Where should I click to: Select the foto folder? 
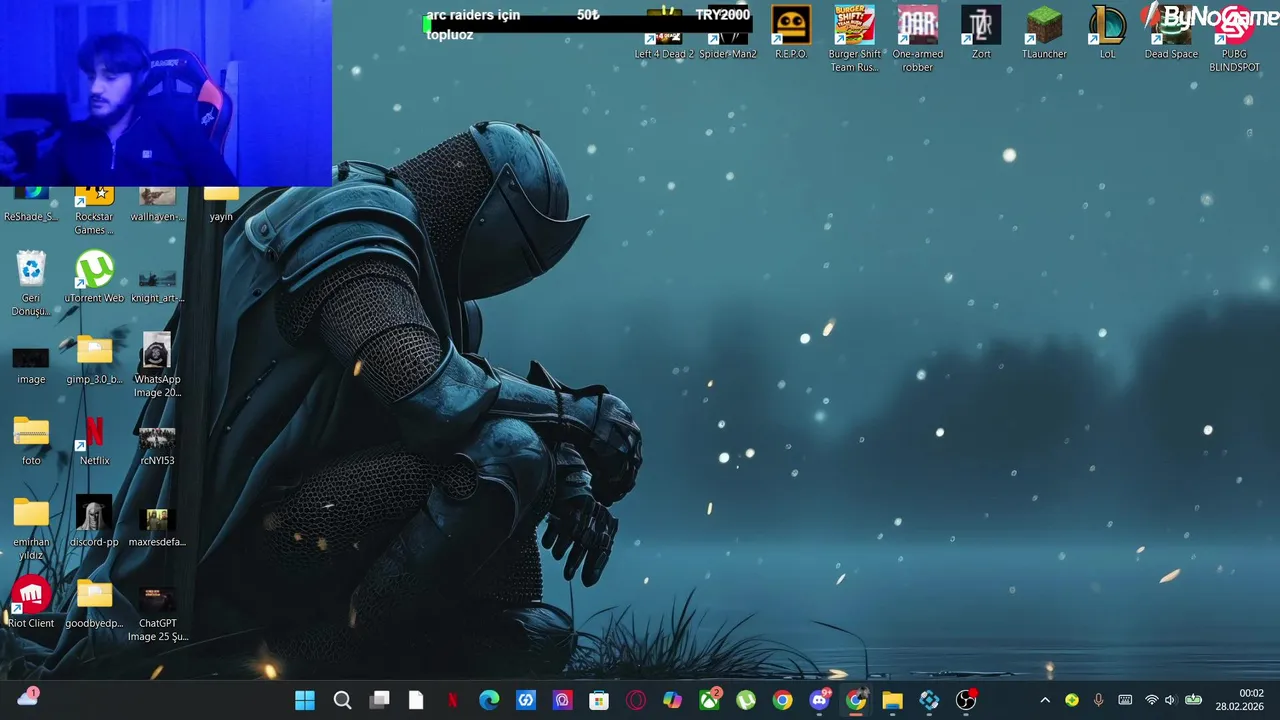click(31, 440)
